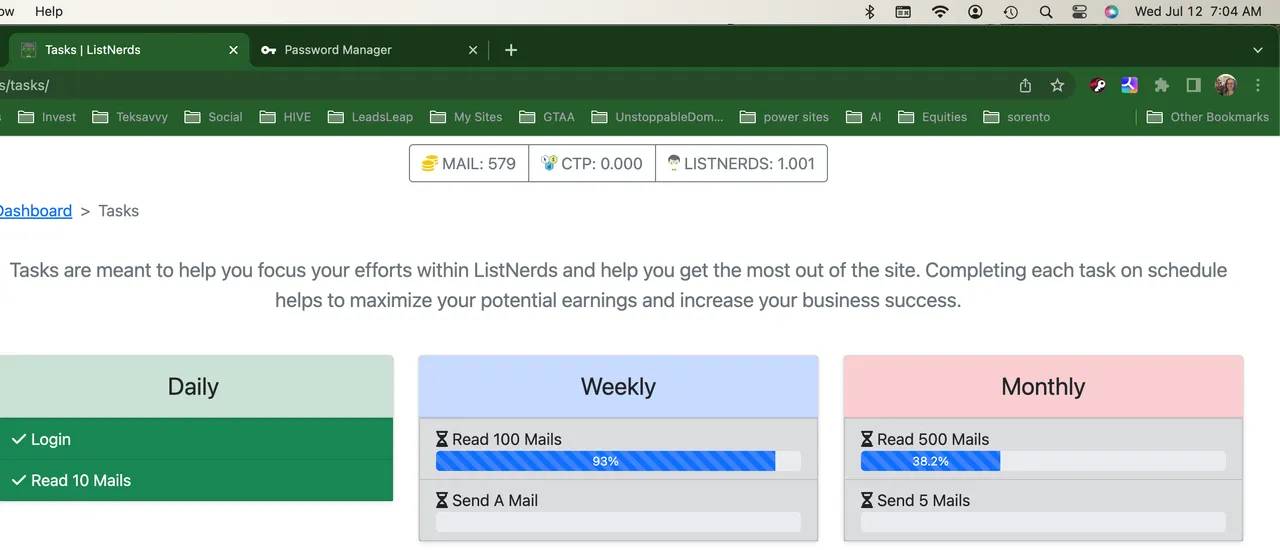Click the MAIL: 579 balance
This screenshot has height=550, width=1280.
(x=469, y=164)
